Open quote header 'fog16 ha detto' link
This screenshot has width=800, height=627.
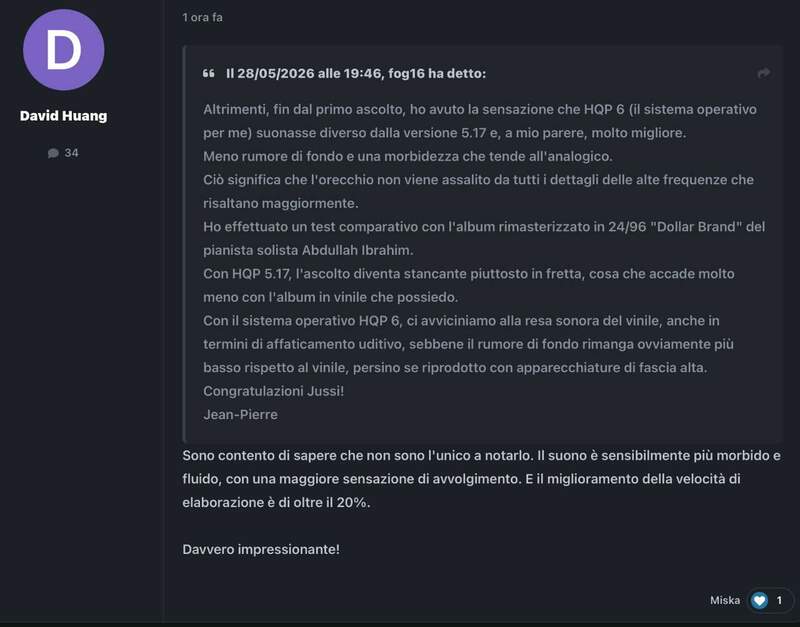(356, 73)
